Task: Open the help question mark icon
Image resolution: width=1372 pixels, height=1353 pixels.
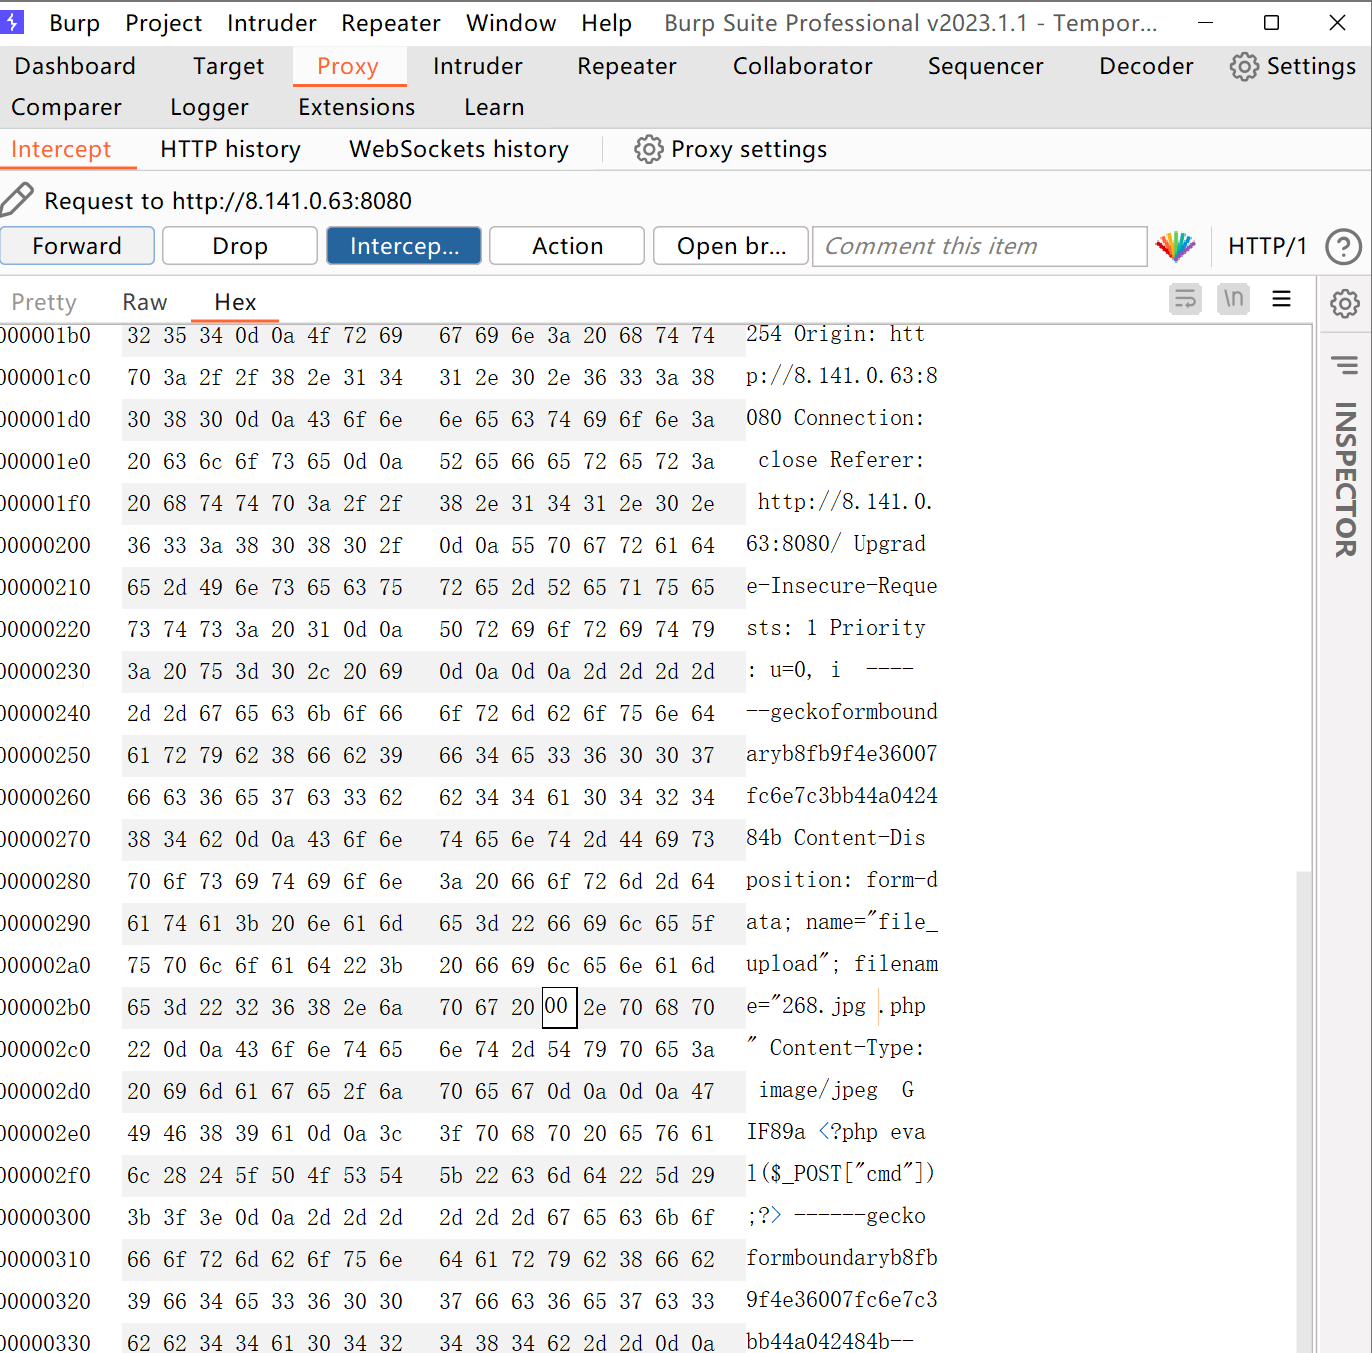Action: 1343,246
